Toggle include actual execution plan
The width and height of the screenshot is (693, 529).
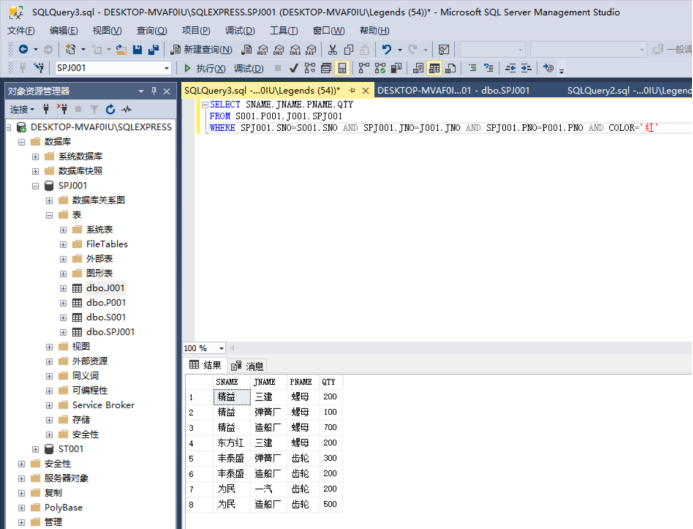click(364, 68)
